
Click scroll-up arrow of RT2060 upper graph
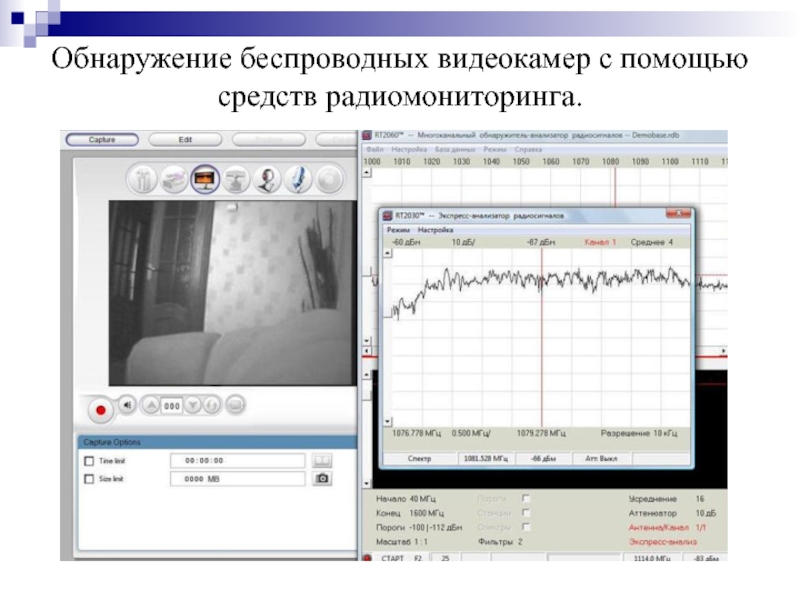[x=367, y=173]
